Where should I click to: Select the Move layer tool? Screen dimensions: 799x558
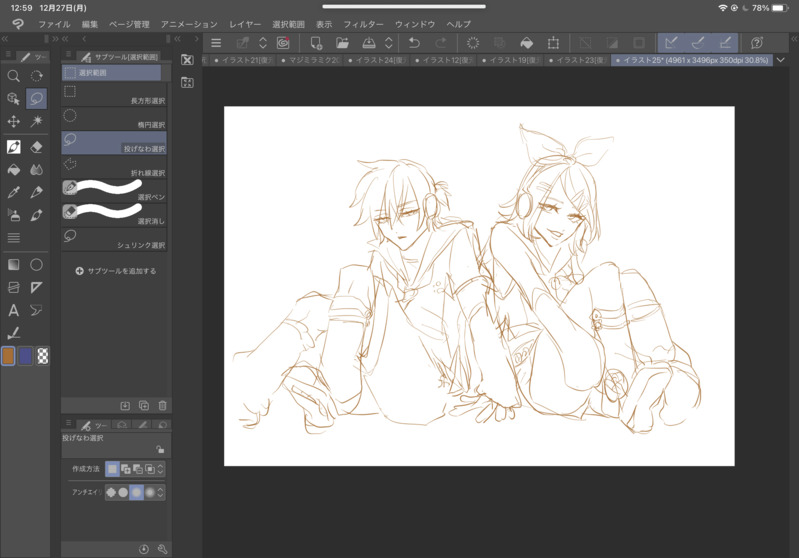click(x=14, y=121)
